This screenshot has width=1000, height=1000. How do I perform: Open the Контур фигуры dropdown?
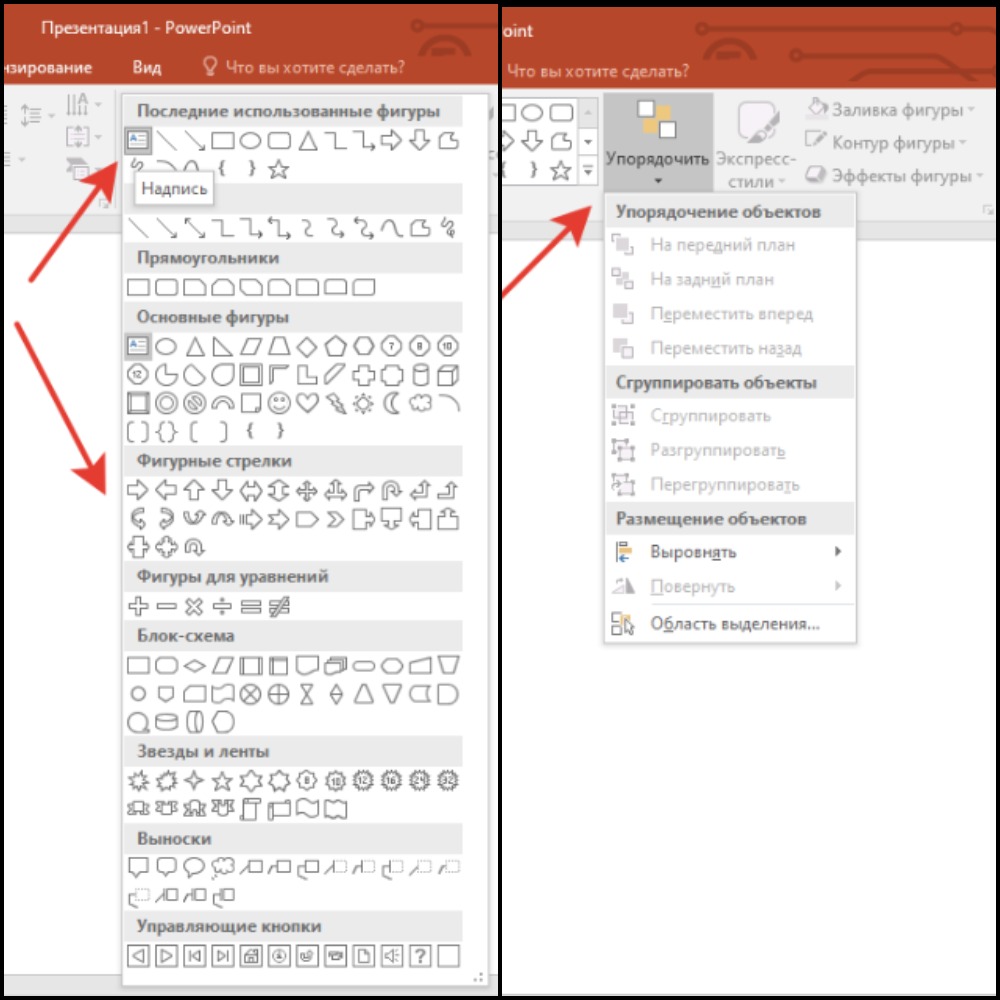(x=886, y=142)
